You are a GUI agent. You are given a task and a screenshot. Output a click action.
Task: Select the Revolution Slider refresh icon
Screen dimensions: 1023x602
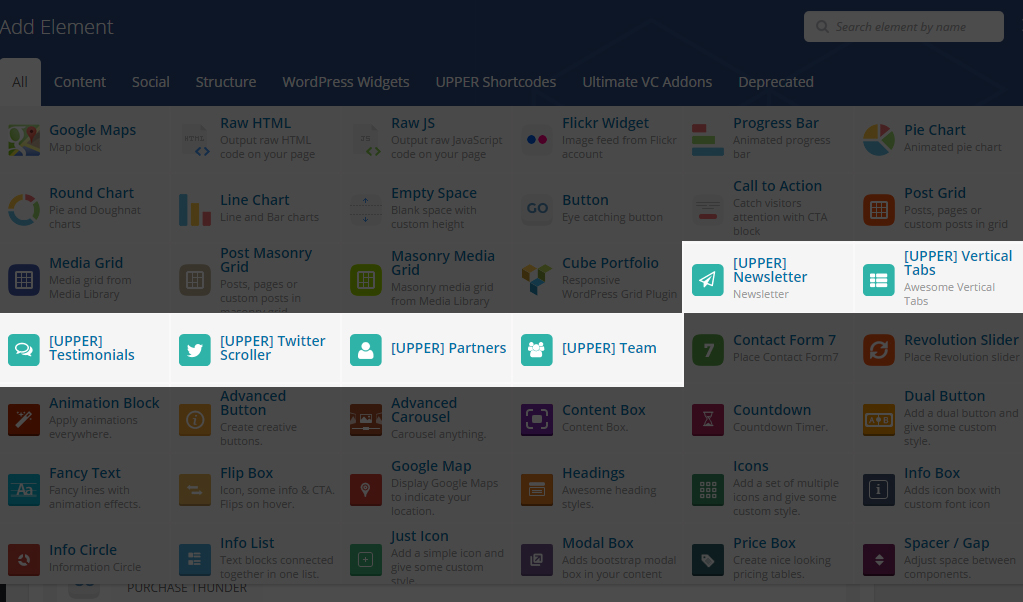tap(879, 349)
